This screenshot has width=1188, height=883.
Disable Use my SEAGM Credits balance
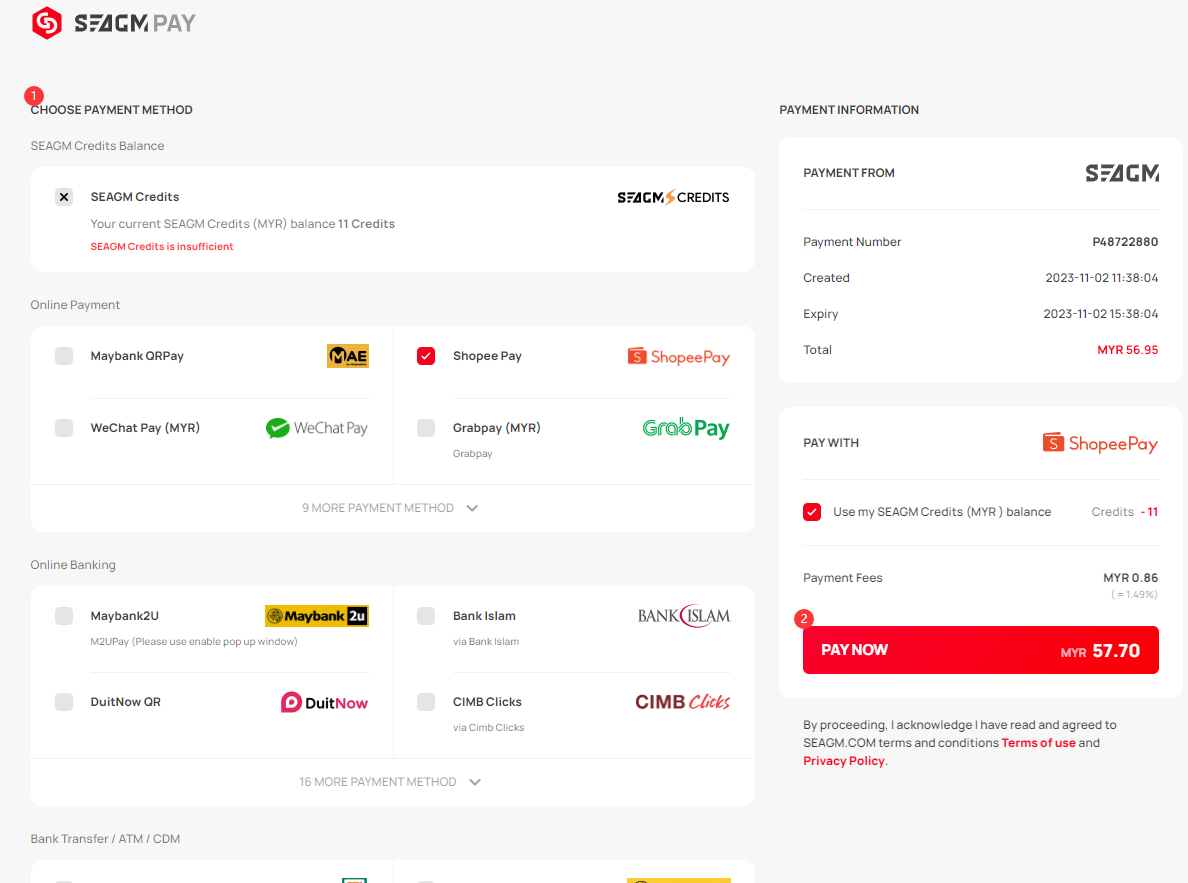coord(812,512)
